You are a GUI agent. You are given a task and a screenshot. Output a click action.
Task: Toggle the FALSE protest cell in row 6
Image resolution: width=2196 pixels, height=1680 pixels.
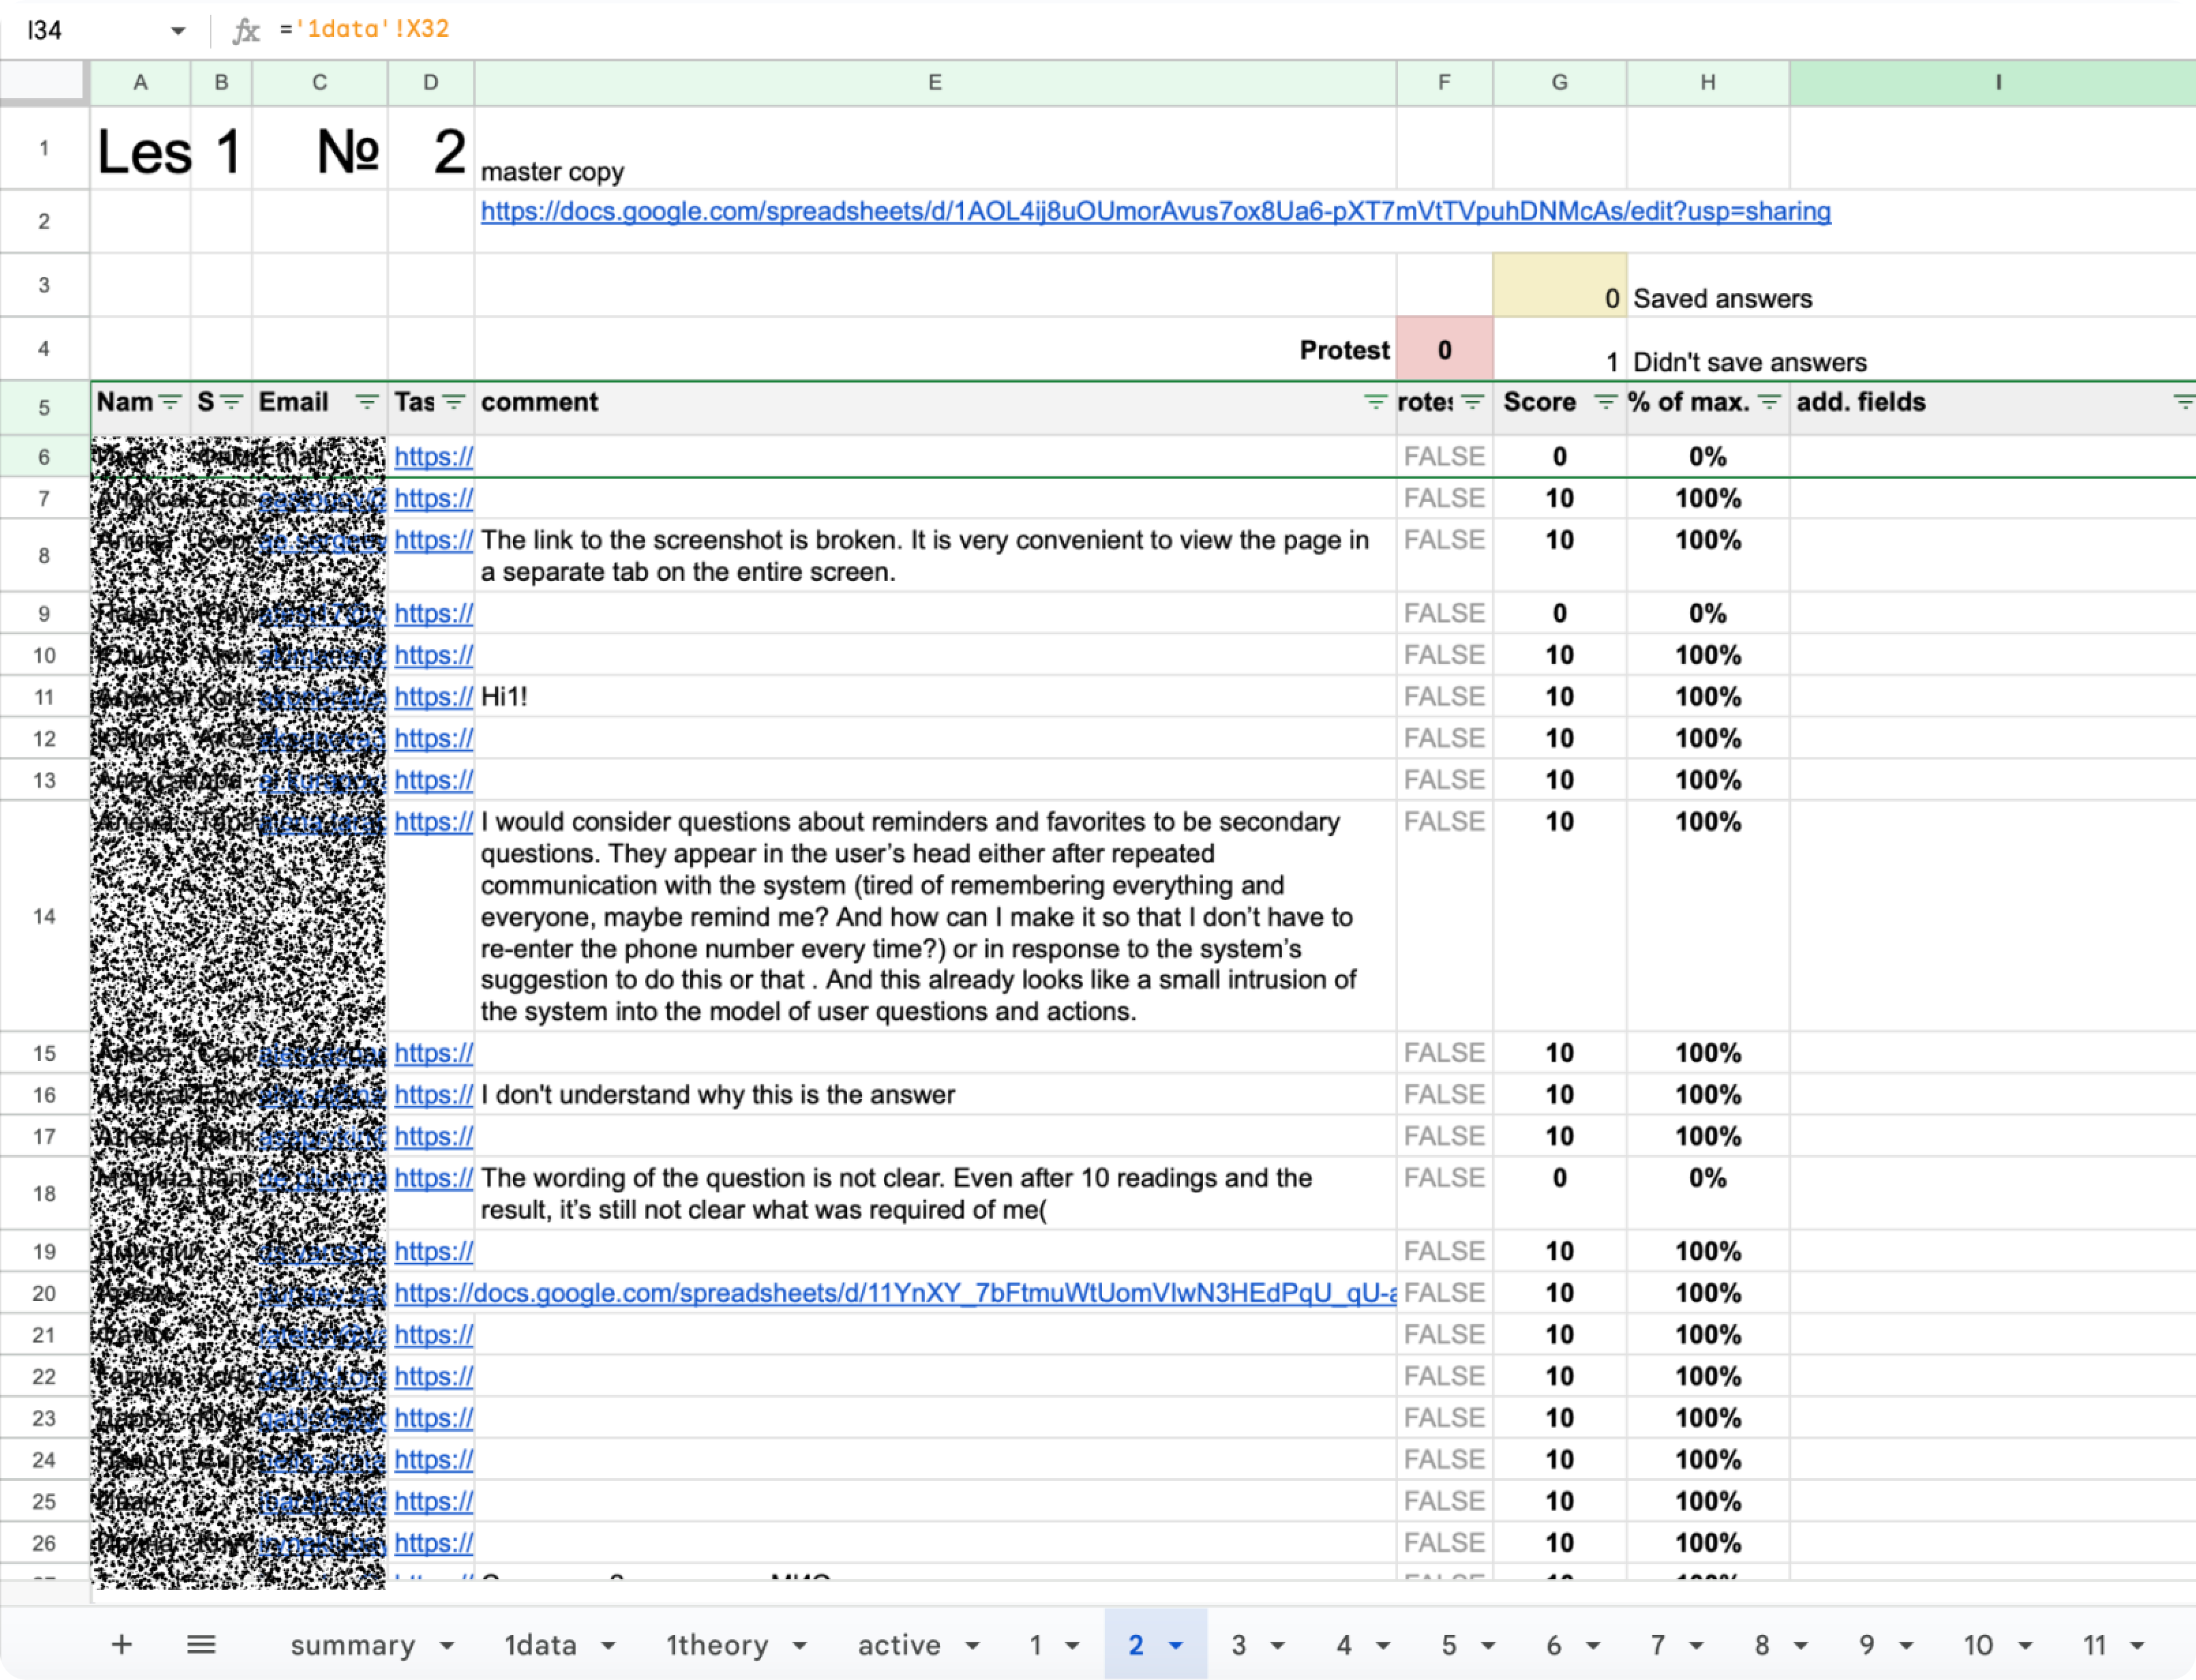pos(1445,457)
